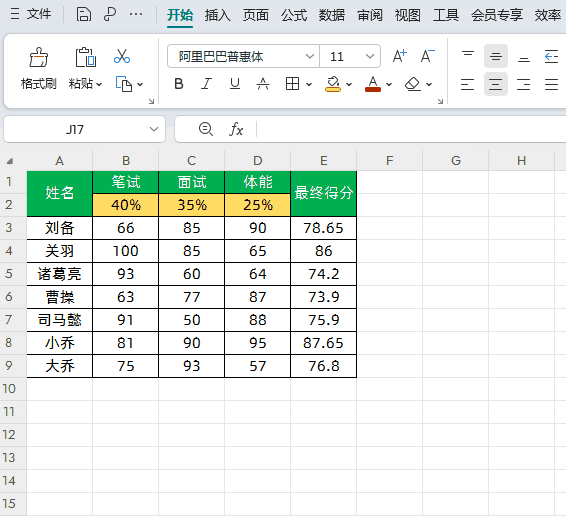Apply yellow fill color bucket

pyautogui.click(x=333, y=84)
